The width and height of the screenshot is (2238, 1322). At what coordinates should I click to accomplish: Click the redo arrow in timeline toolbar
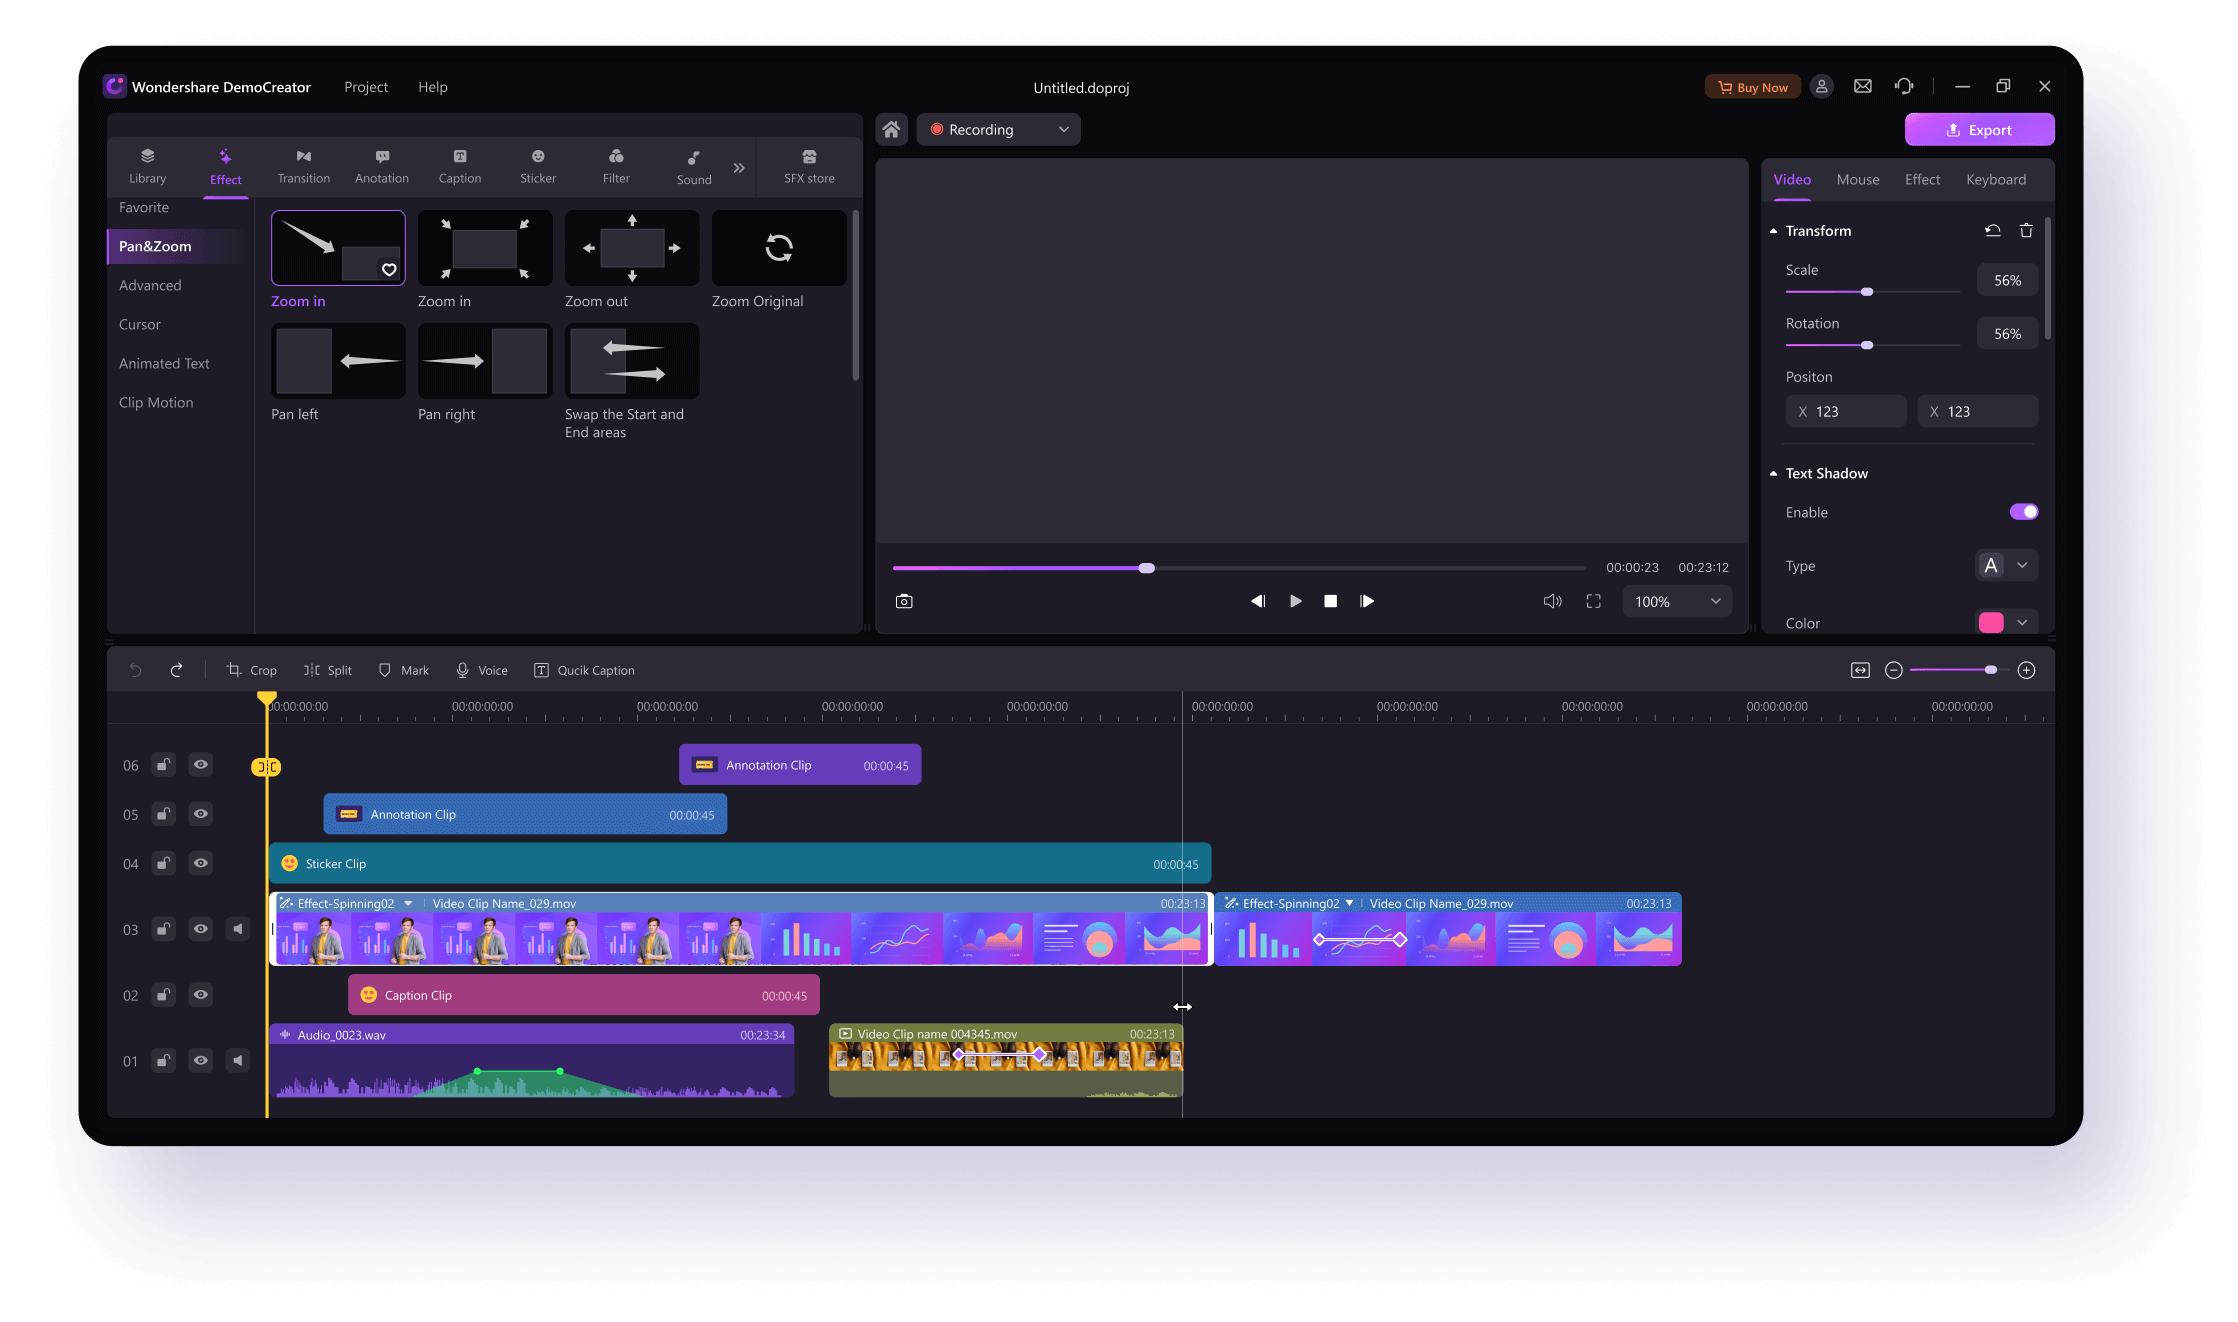176,670
